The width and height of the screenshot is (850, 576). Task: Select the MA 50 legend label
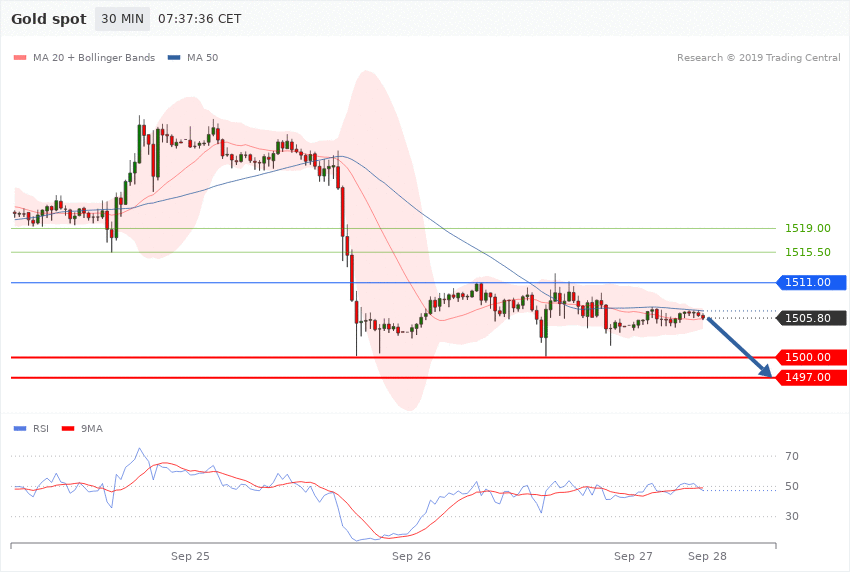202,57
